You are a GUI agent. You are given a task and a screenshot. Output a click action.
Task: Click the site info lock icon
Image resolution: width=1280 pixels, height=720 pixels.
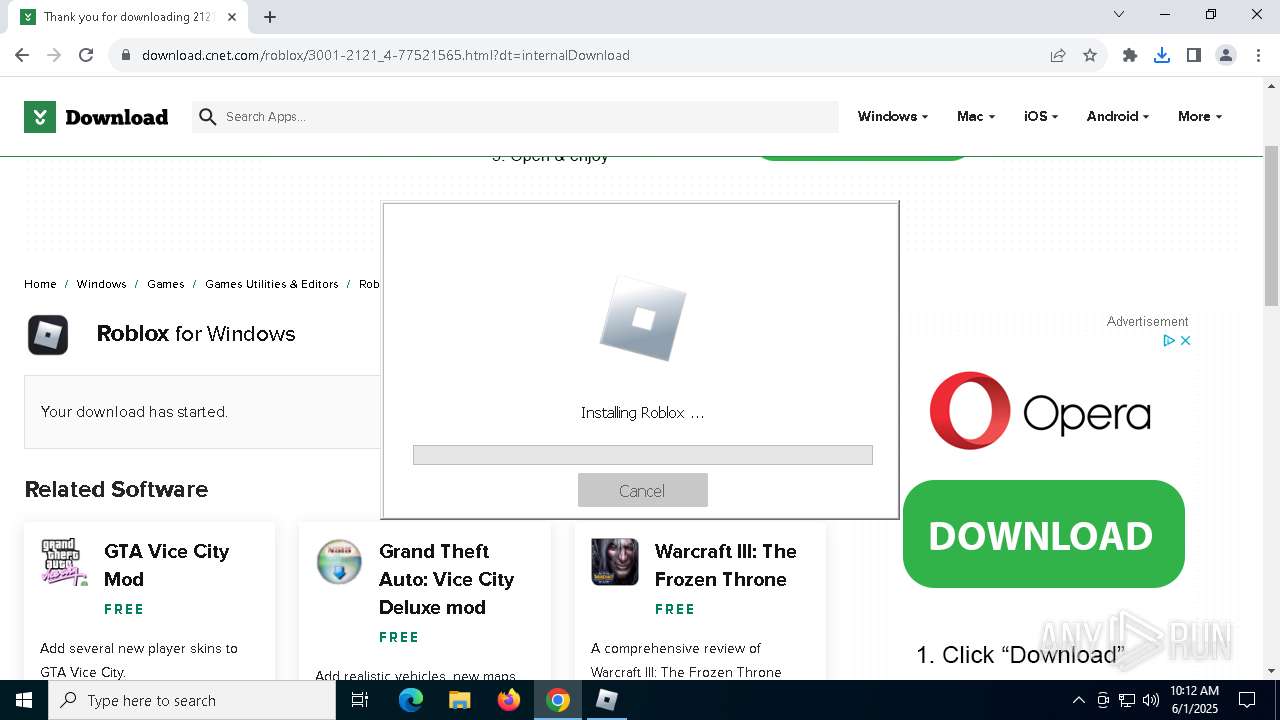125,55
